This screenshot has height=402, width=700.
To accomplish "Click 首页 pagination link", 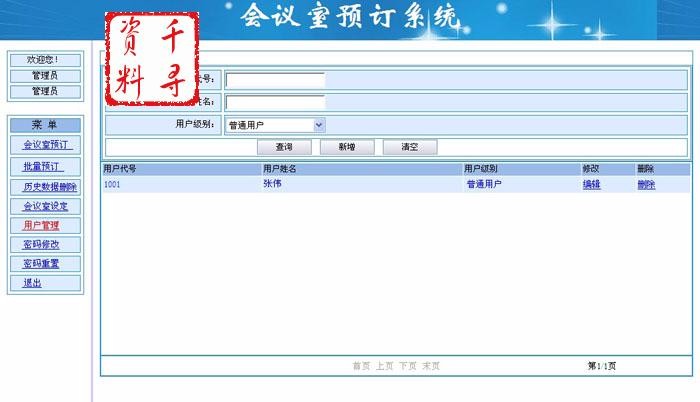I will click(x=361, y=366).
